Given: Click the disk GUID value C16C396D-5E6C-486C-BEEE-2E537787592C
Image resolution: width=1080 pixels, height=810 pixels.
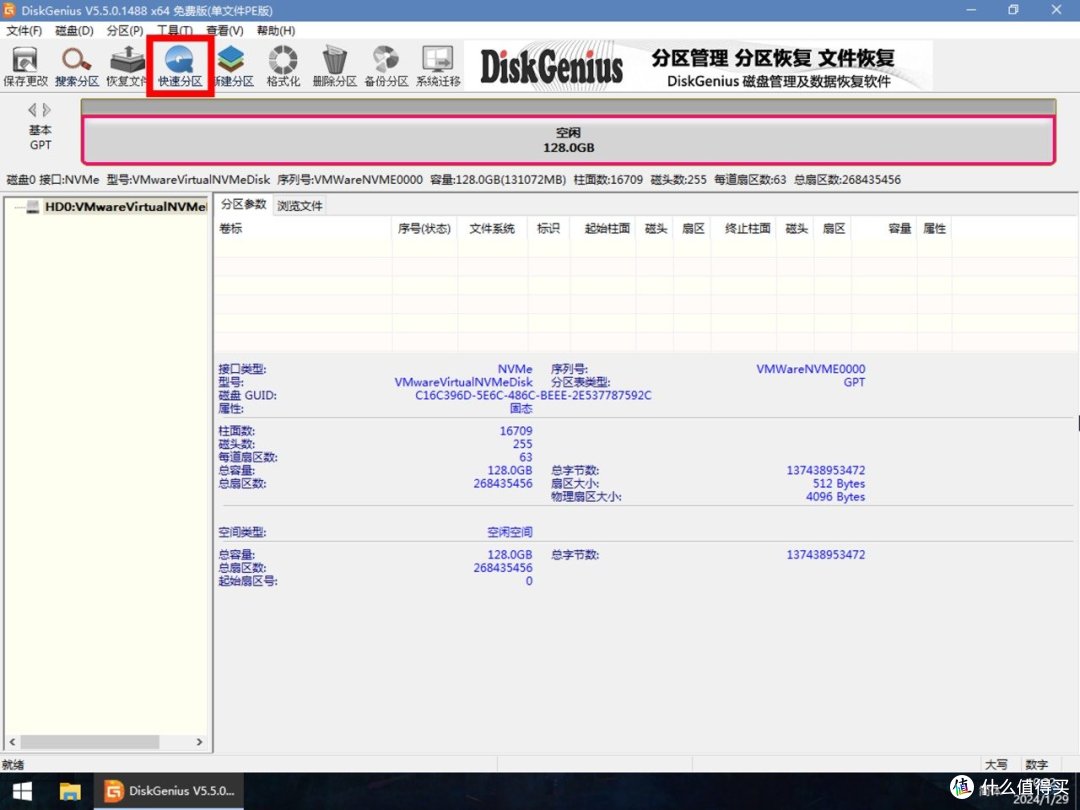Looking at the screenshot, I should point(533,395).
